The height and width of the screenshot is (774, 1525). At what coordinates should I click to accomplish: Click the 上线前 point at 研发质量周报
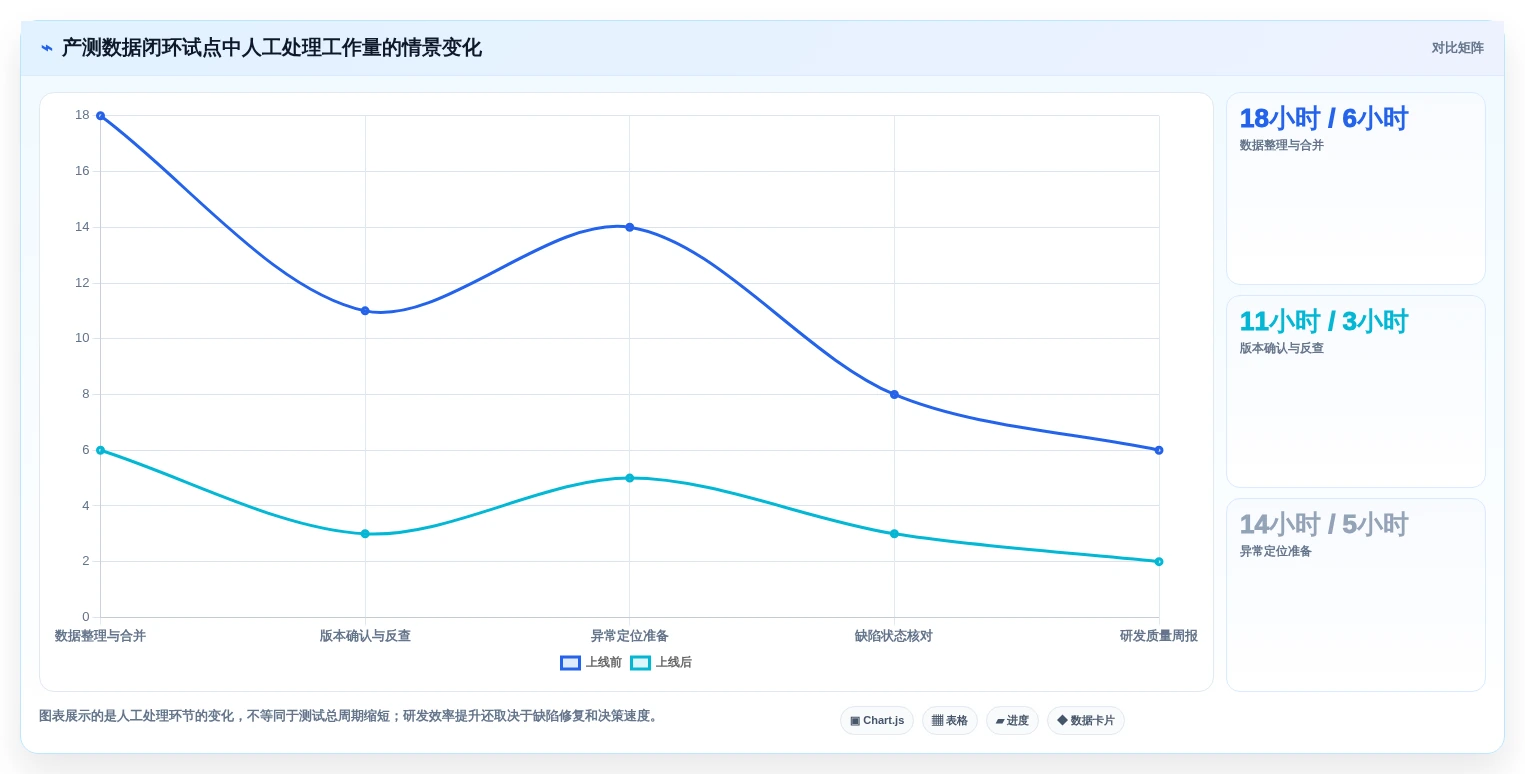pyautogui.click(x=1159, y=450)
